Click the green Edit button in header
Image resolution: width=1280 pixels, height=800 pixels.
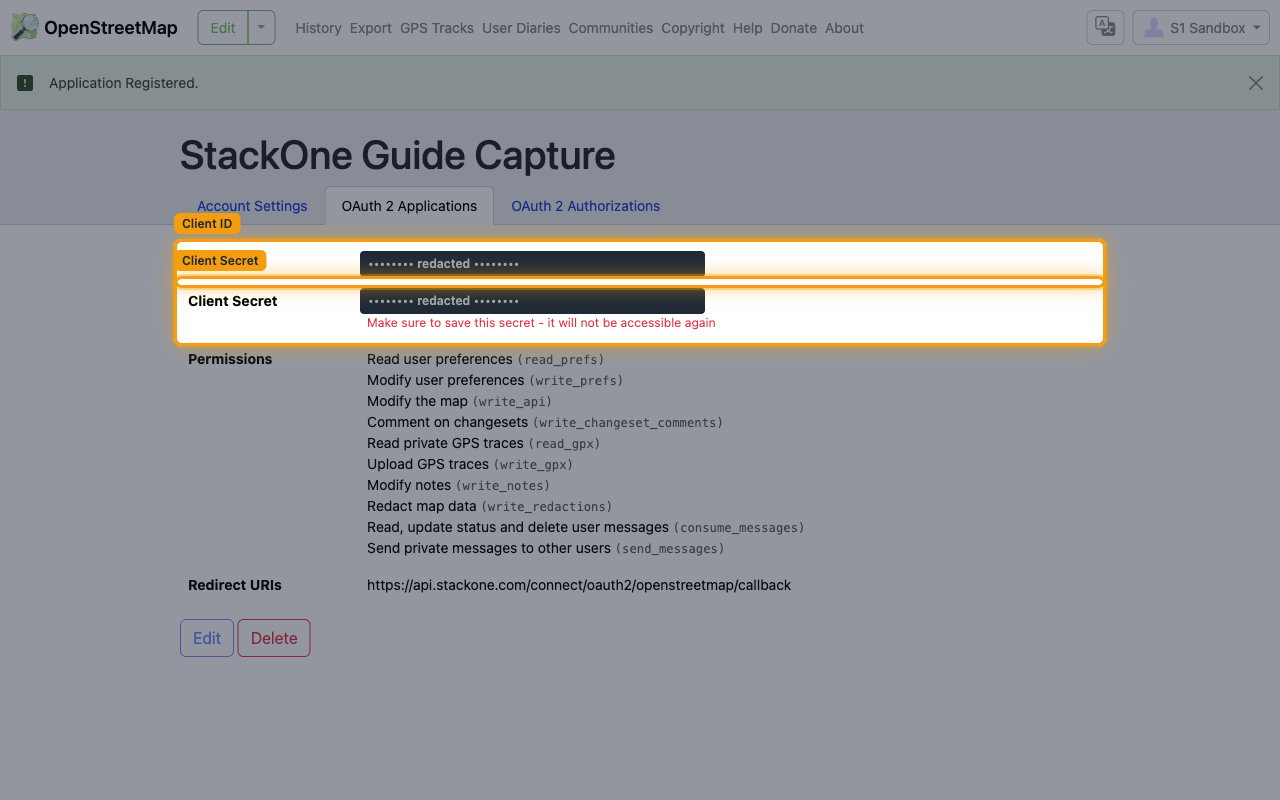click(x=223, y=28)
